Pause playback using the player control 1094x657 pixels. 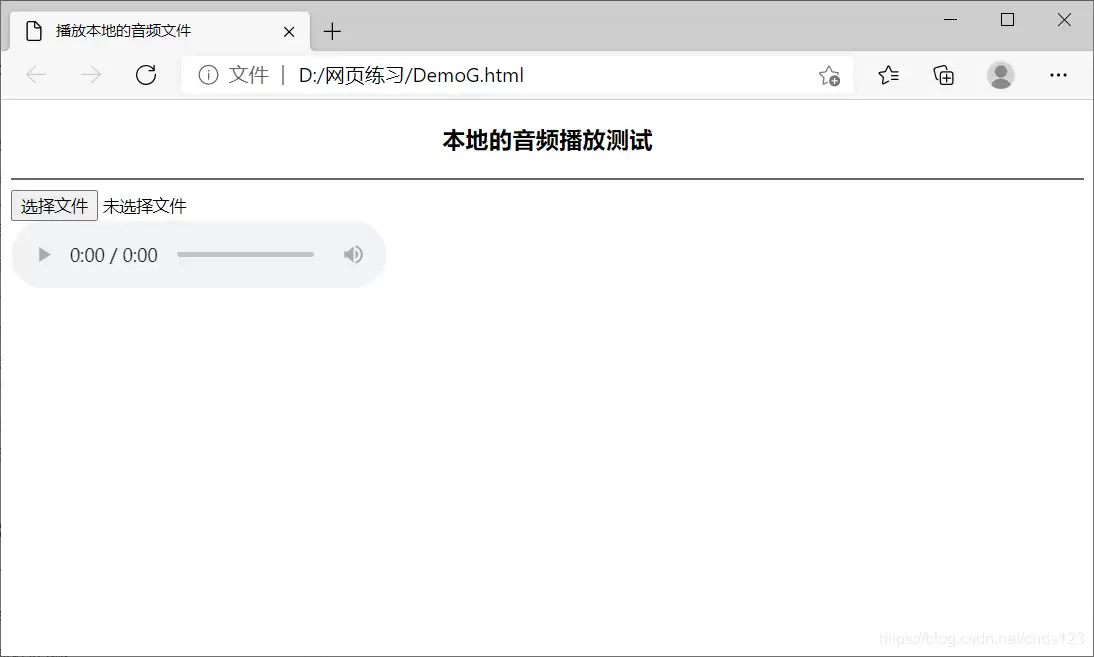43,254
